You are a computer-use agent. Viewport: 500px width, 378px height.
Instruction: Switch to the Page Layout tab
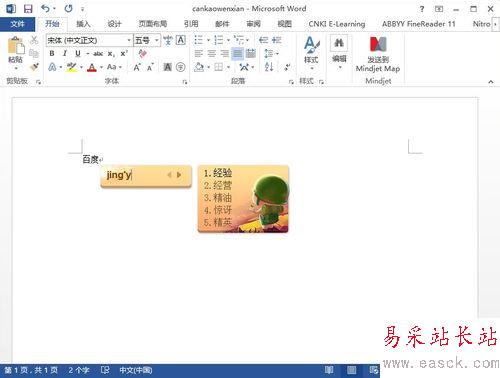click(x=153, y=24)
